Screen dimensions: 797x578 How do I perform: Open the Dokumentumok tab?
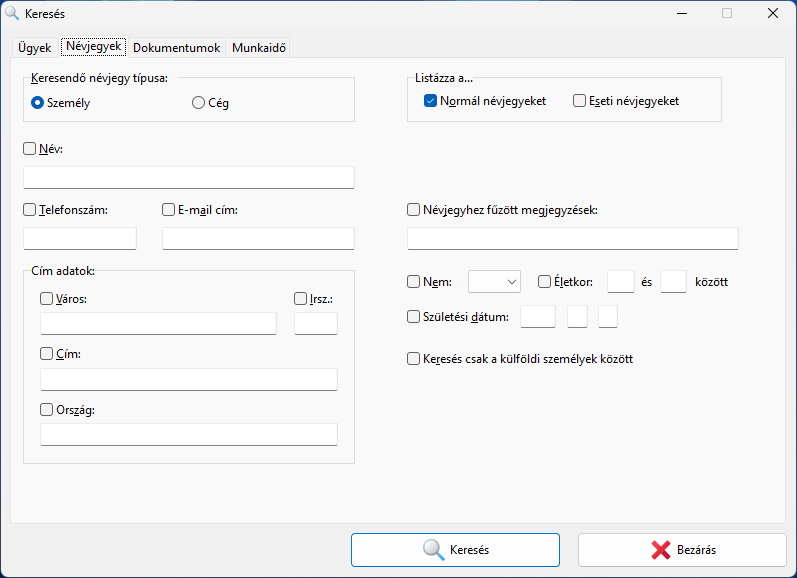[x=176, y=47]
